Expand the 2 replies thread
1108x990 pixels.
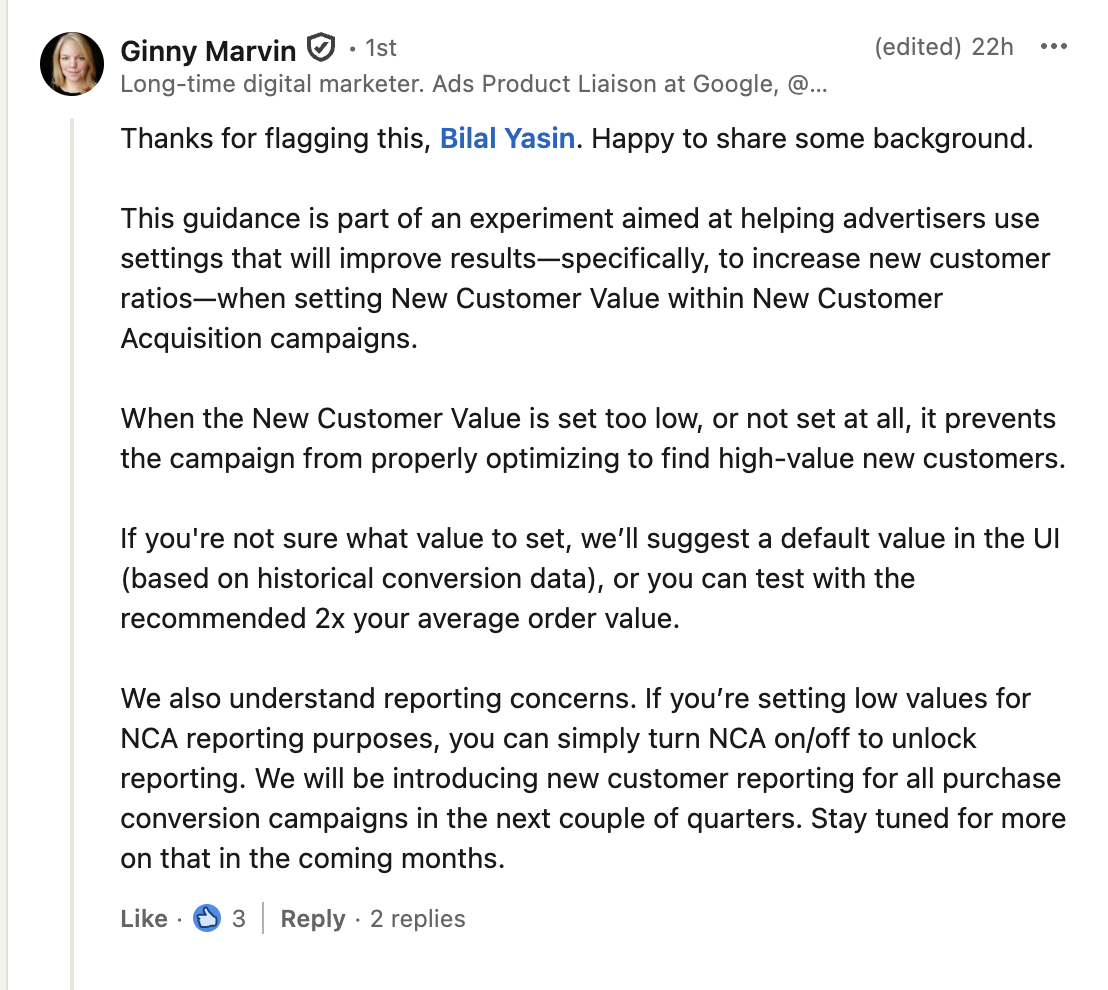(x=417, y=919)
